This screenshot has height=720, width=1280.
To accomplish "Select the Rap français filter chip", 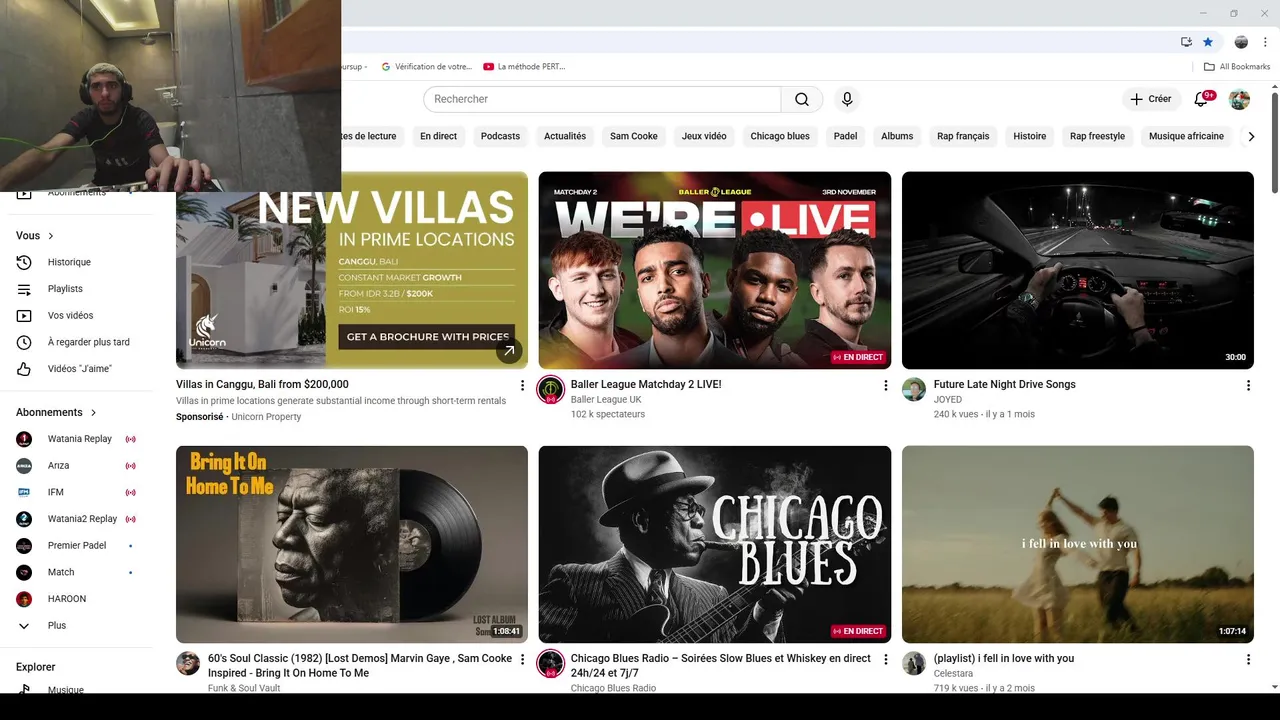I will click(x=963, y=136).
